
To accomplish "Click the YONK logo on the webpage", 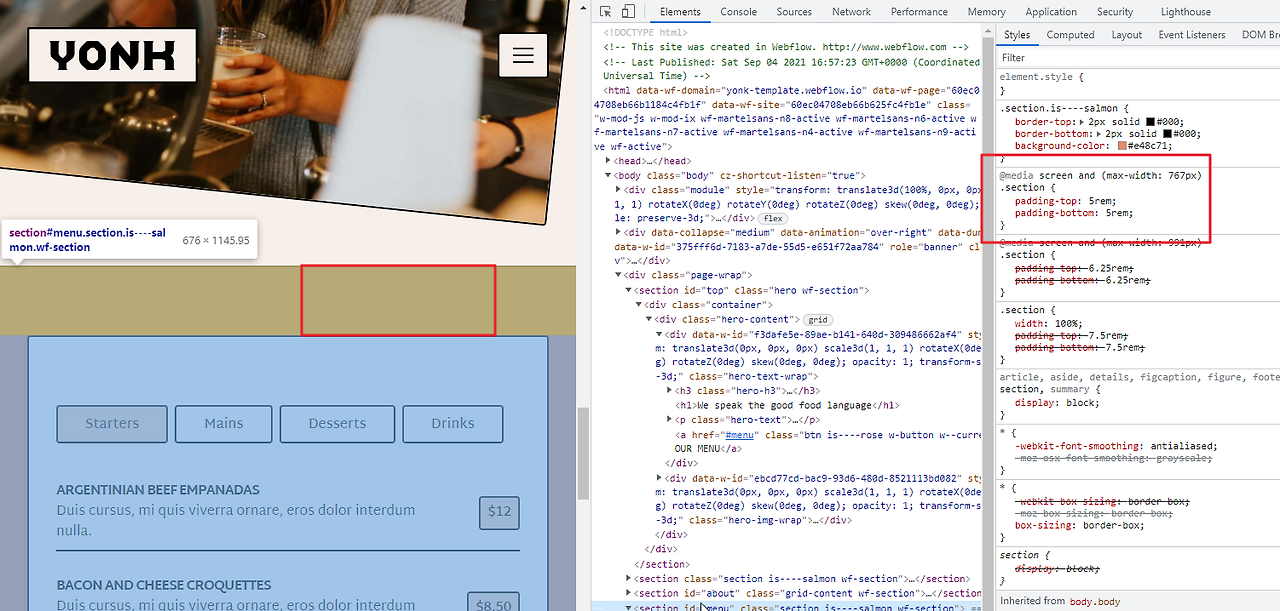I will tap(112, 55).
